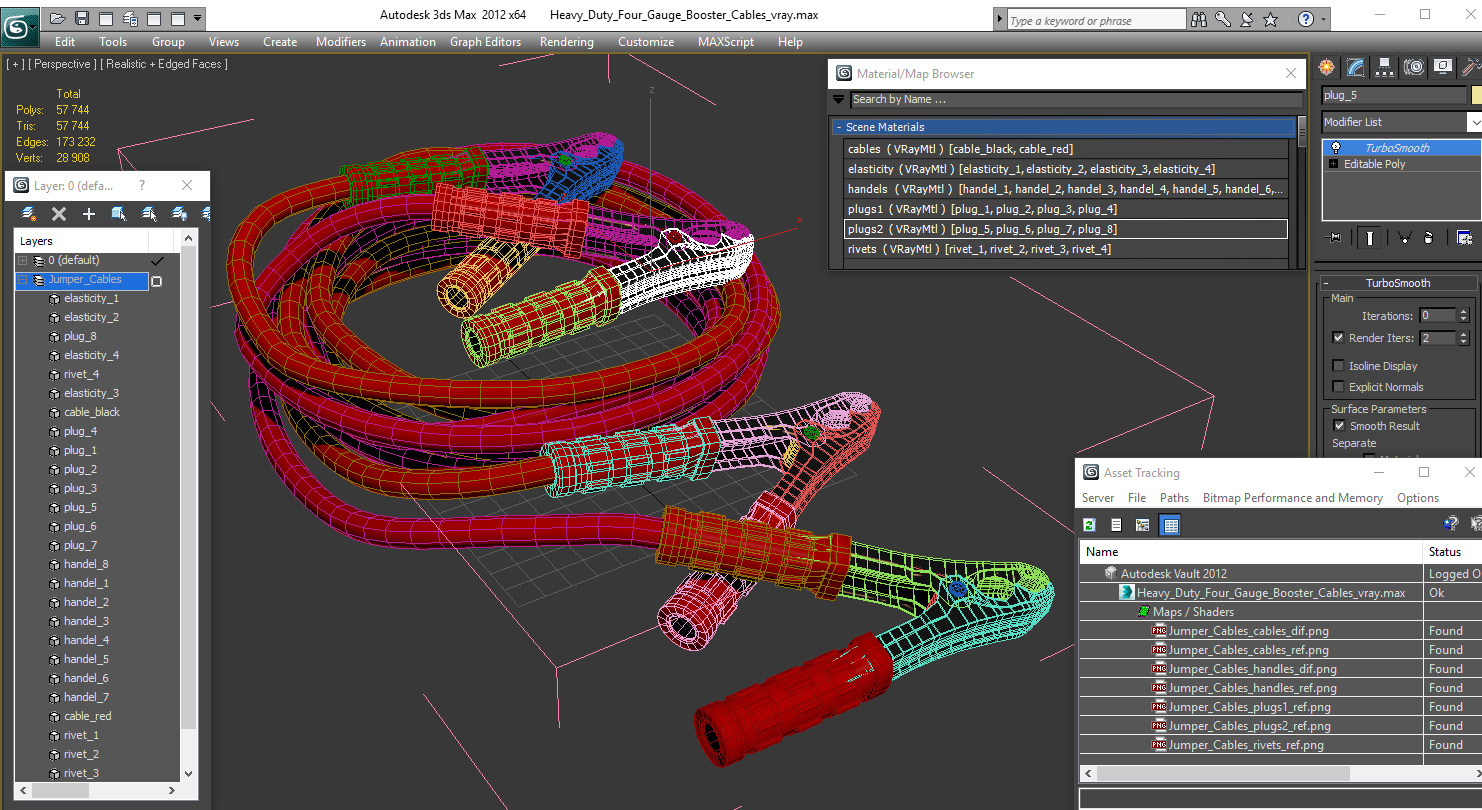This screenshot has height=810, width=1482.
Task: Expand the 0 (default) layer tree node
Action: (x=22, y=260)
